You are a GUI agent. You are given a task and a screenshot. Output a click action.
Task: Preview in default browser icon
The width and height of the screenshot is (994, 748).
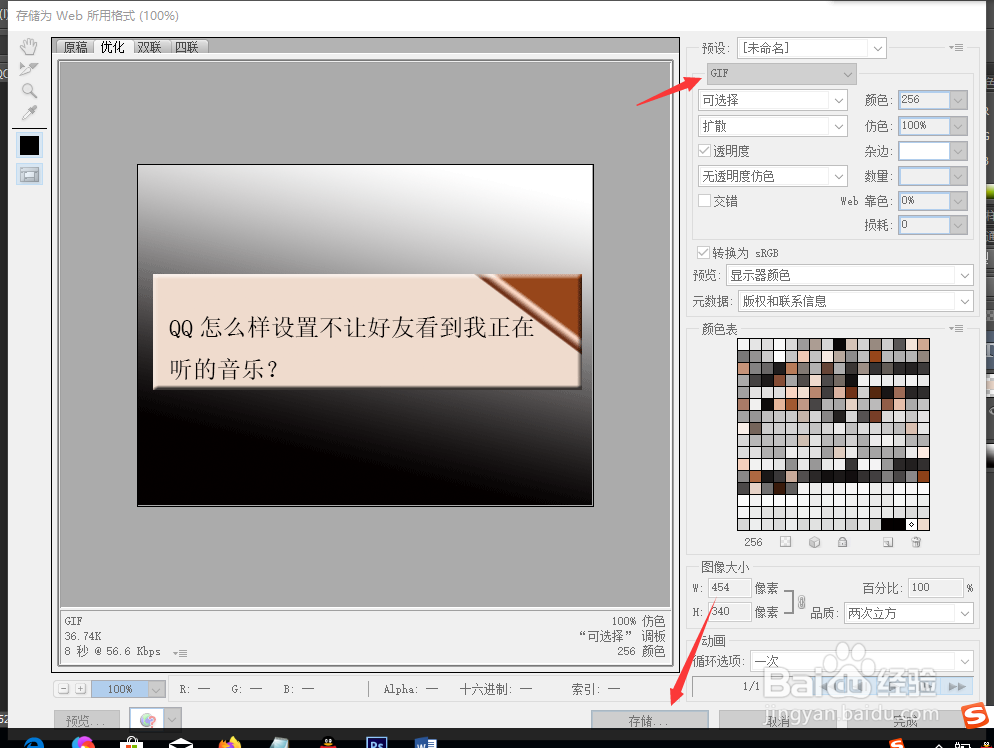[147, 720]
